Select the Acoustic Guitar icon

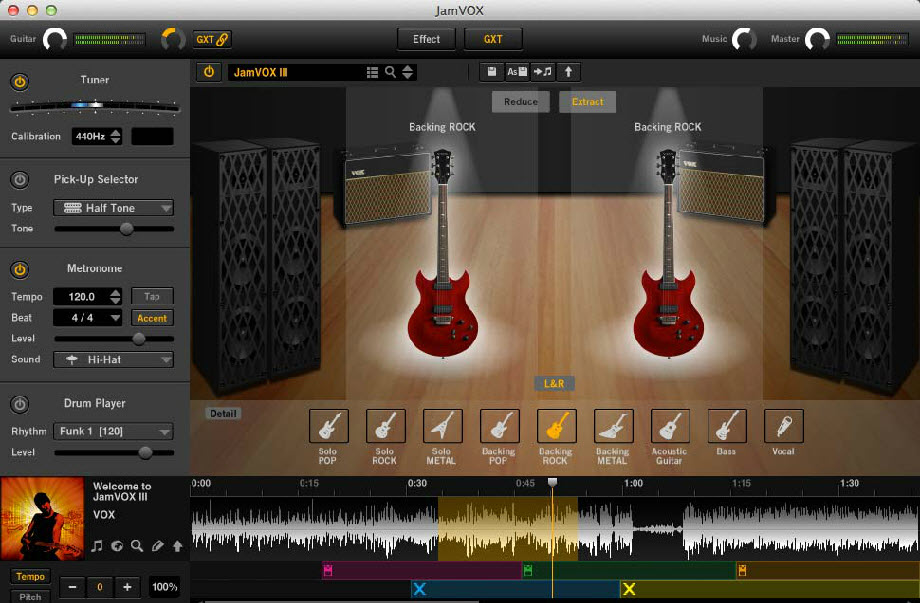point(670,426)
